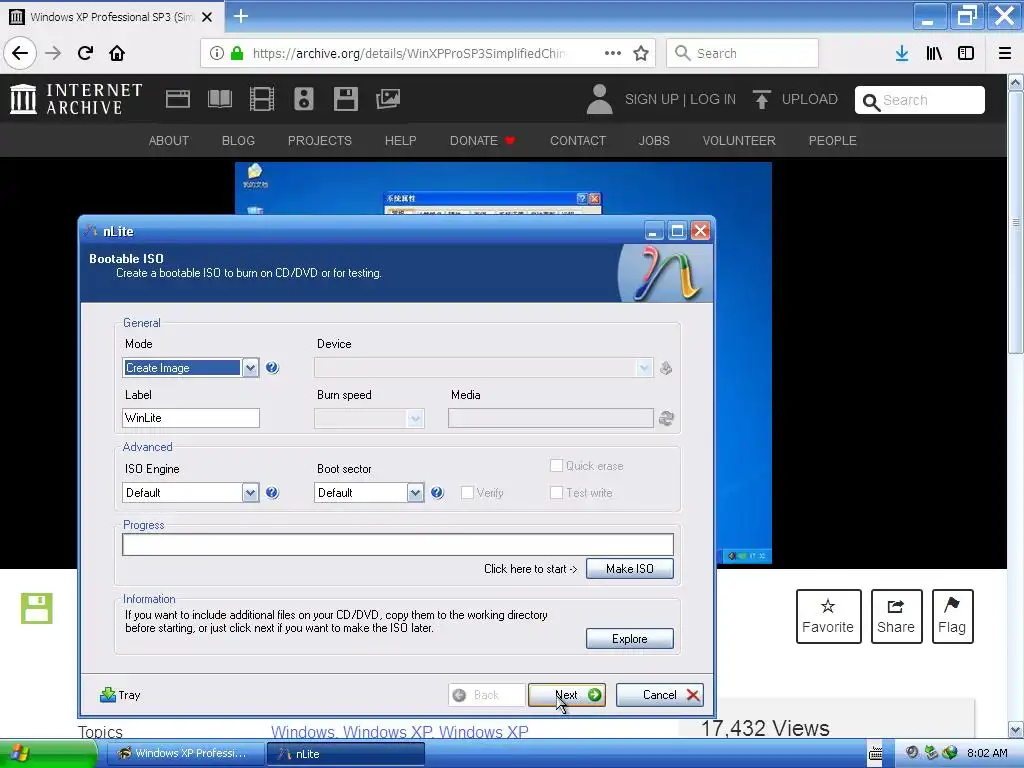Open PROJECTS menu item

pos(319,140)
